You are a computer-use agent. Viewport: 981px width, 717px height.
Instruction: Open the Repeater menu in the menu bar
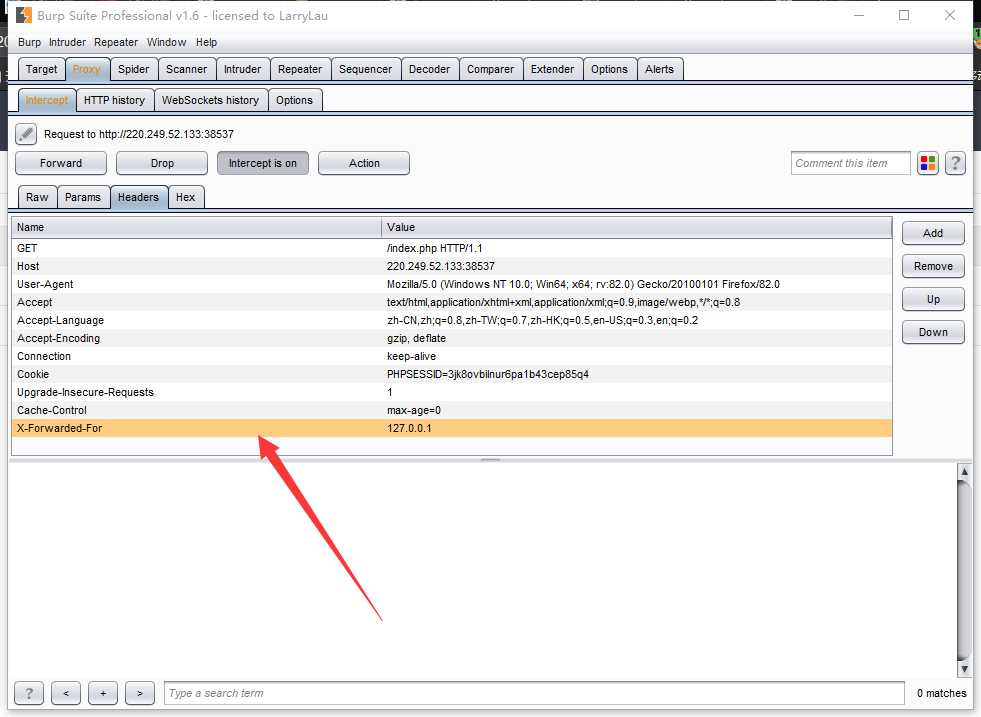point(116,42)
